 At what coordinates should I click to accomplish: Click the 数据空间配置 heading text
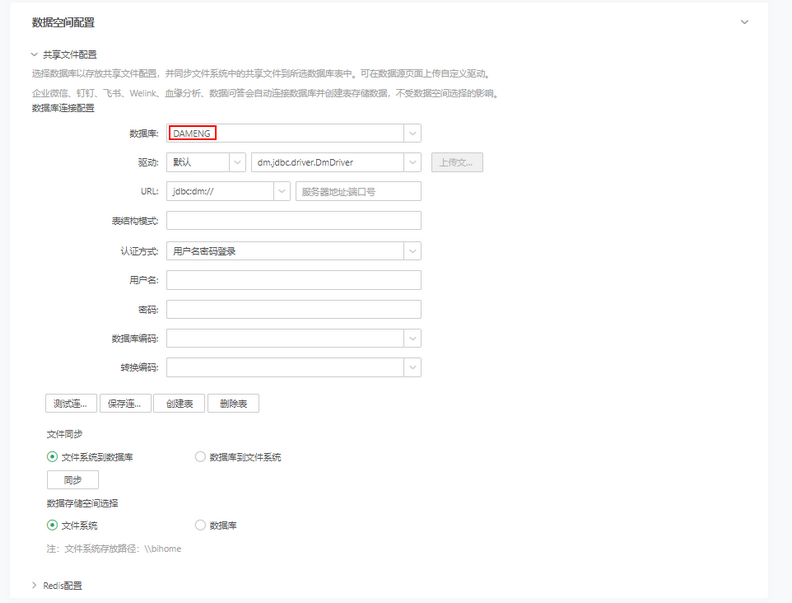[x=63, y=22]
